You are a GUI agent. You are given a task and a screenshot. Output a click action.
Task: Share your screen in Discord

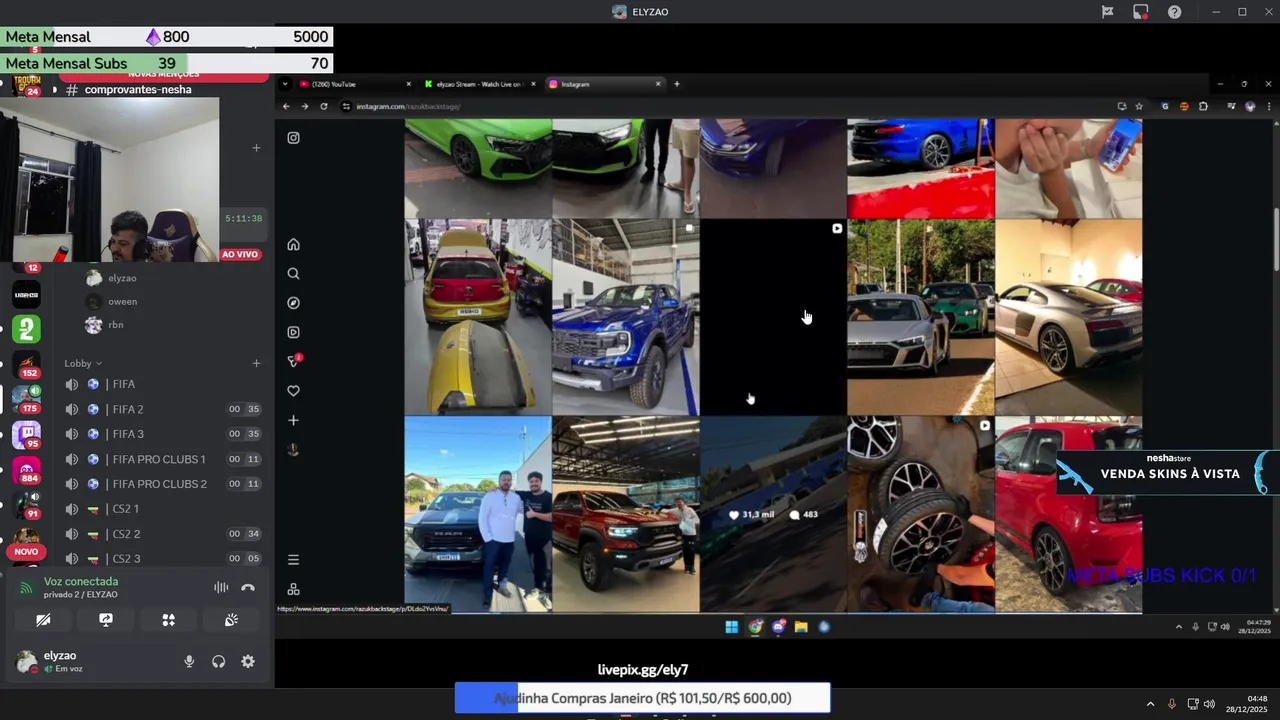106,620
